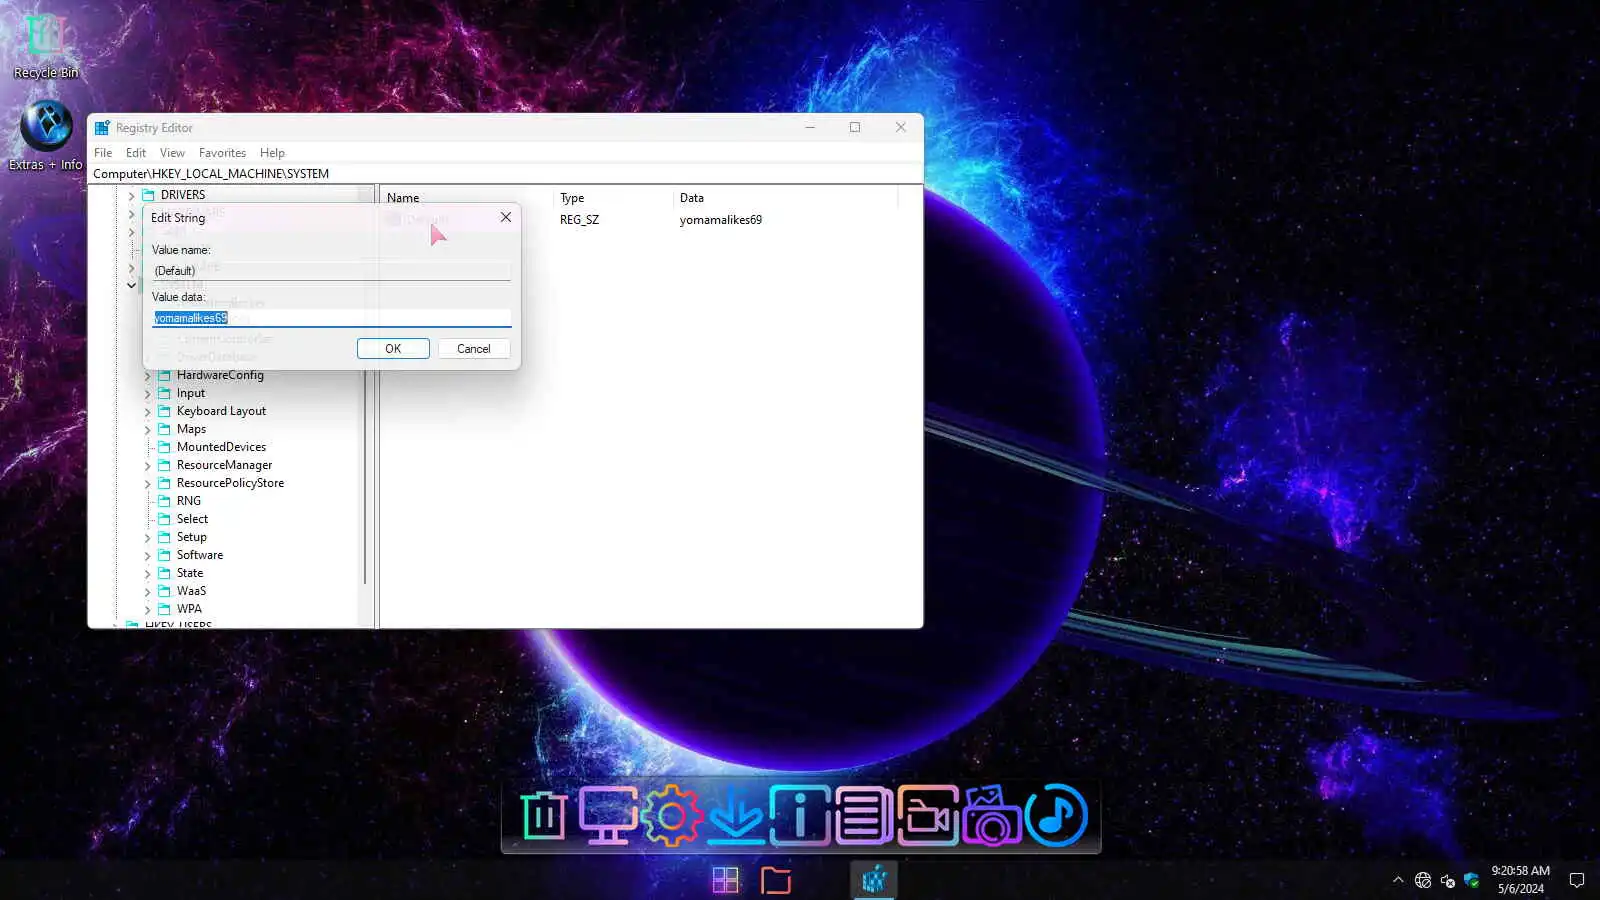
Task: Expand the Software key
Action: pyautogui.click(x=147, y=556)
